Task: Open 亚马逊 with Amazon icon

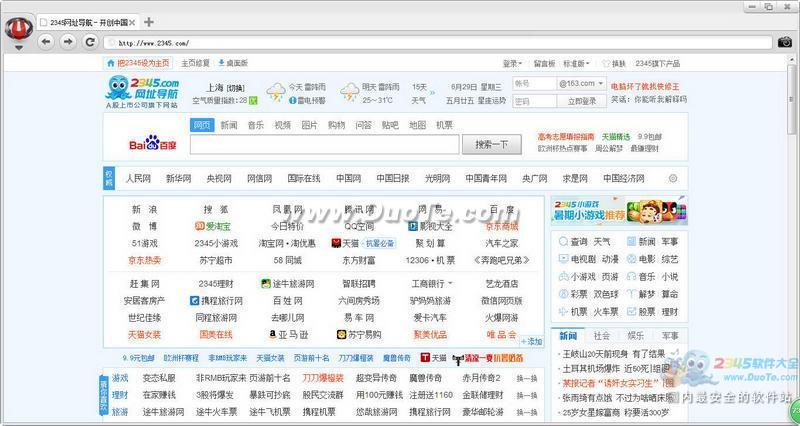Action: point(289,335)
